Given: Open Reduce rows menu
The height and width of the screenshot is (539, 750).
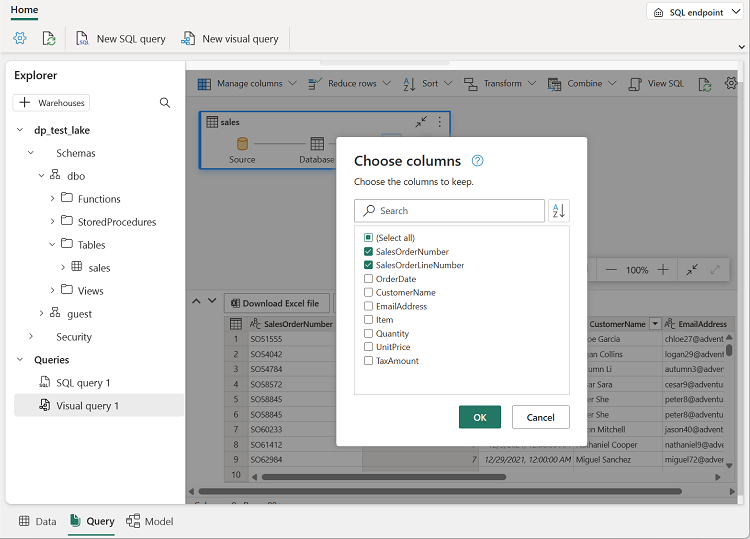Looking at the screenshot, I should 350,84.
